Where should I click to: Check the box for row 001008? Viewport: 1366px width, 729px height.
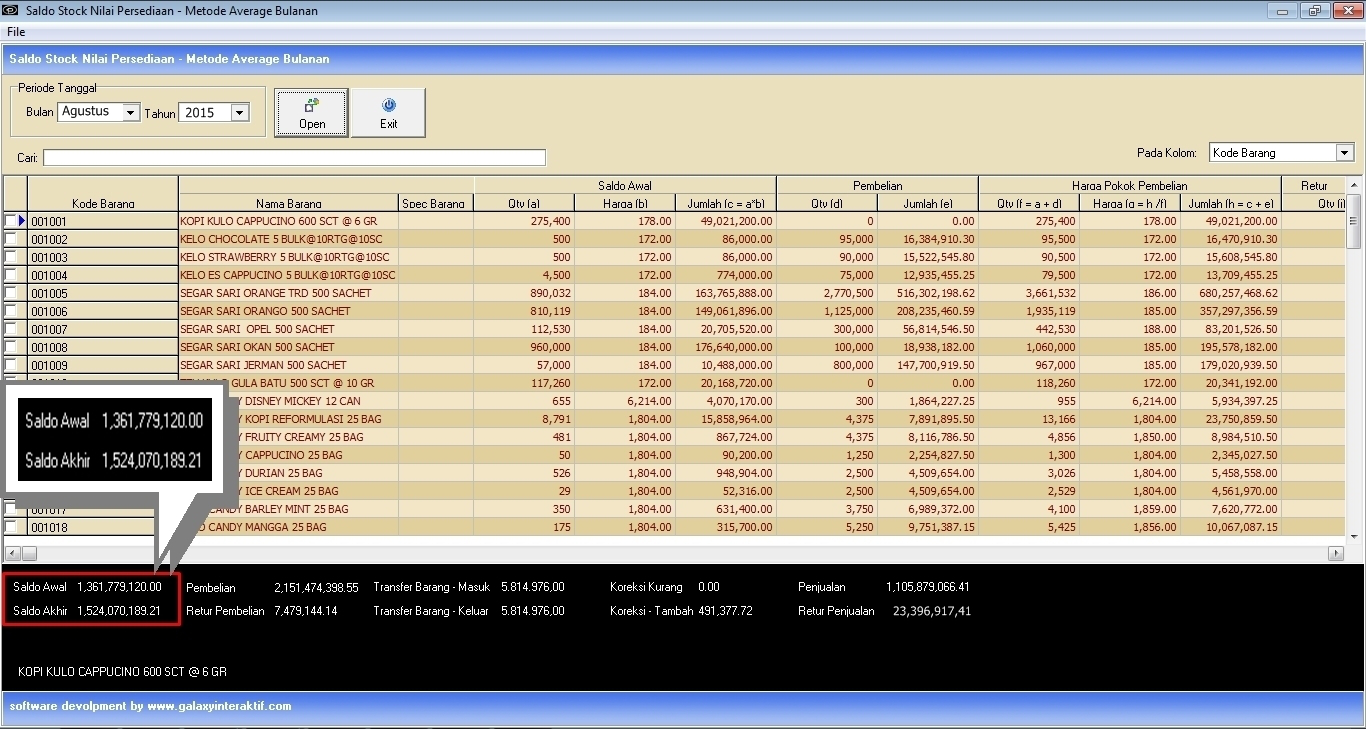tap(11, 347)
